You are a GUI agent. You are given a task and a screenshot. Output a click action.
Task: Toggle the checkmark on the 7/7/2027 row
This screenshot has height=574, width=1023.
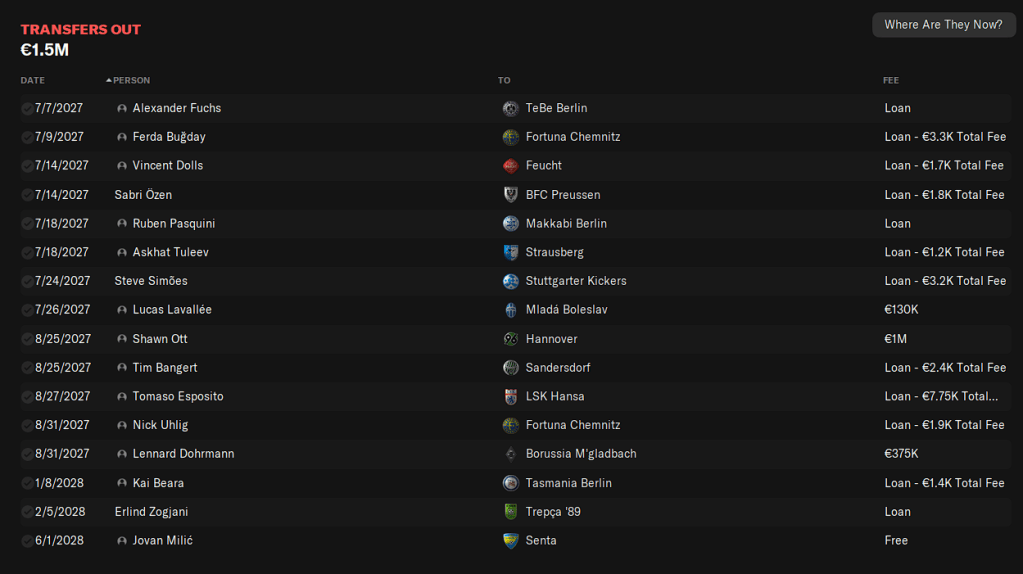click(x=27, y=108)
